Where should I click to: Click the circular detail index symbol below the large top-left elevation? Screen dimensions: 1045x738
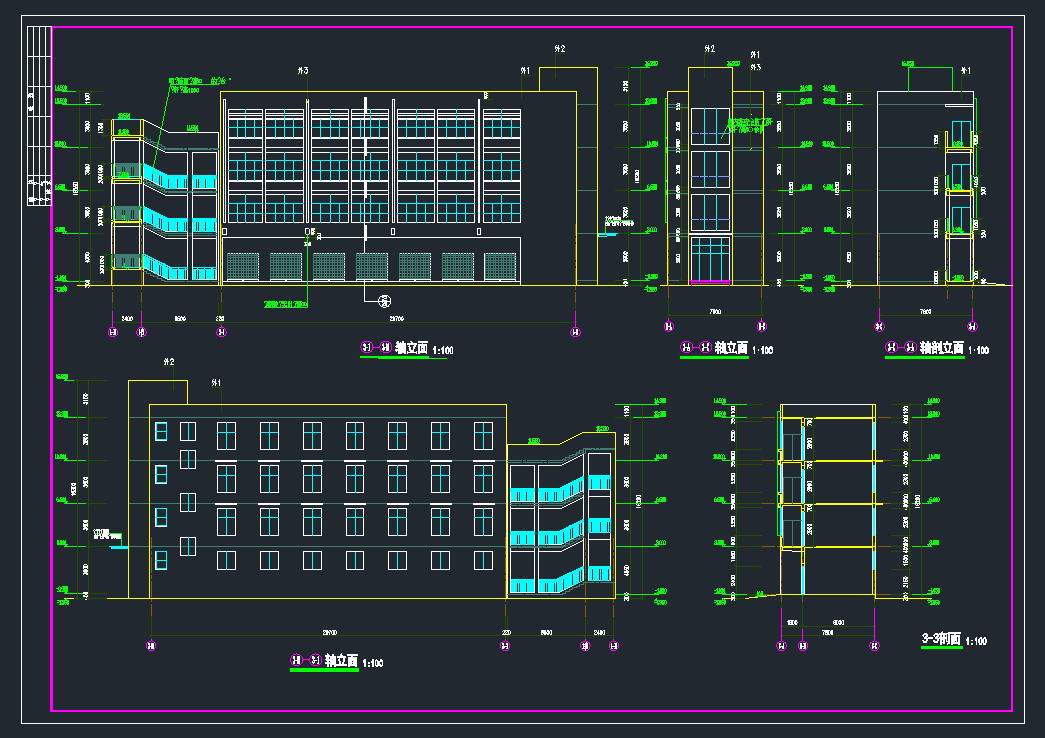(384, 299)
